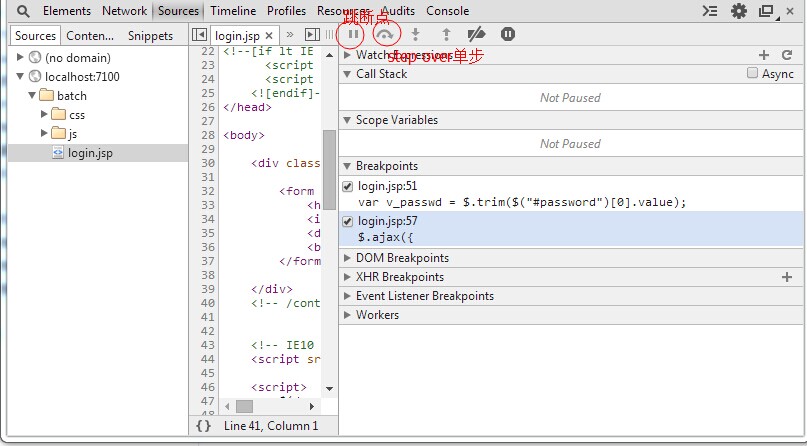Viewport: 807px width, 446px height.
Task: Show more open file tabs
Action: pos(290,34)
